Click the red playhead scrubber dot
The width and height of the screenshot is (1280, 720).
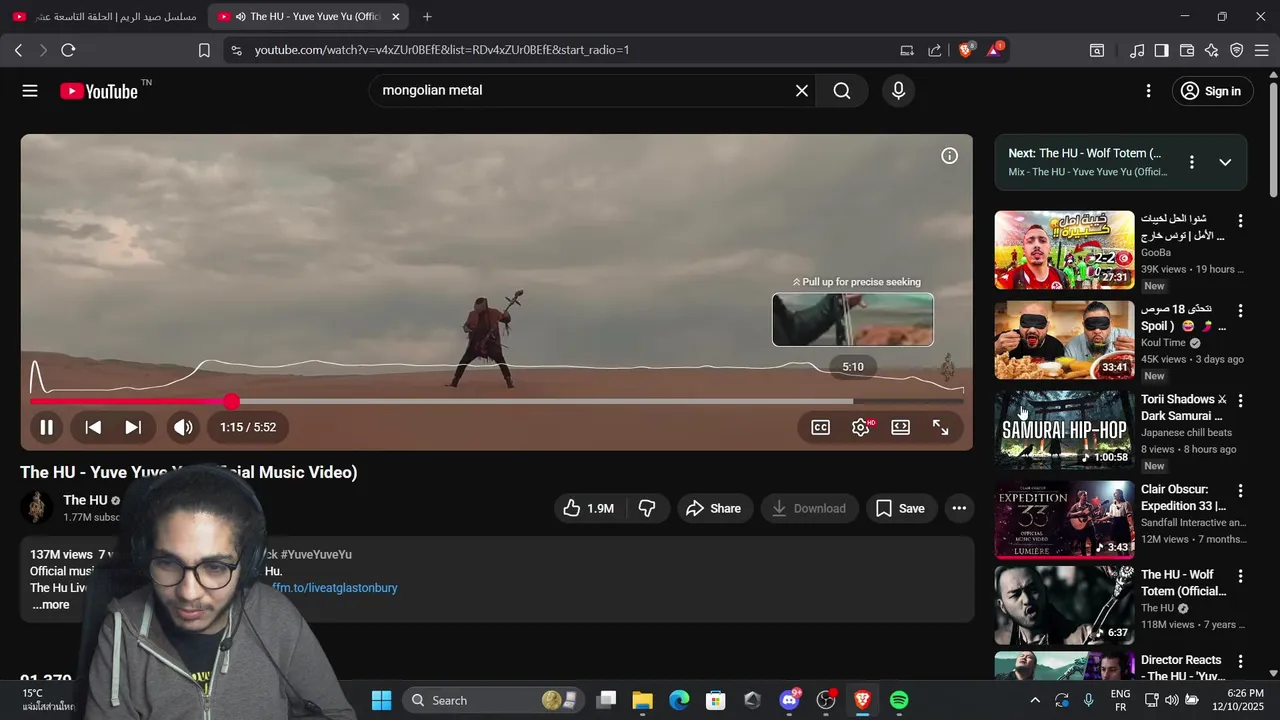[x=231, y=401]
